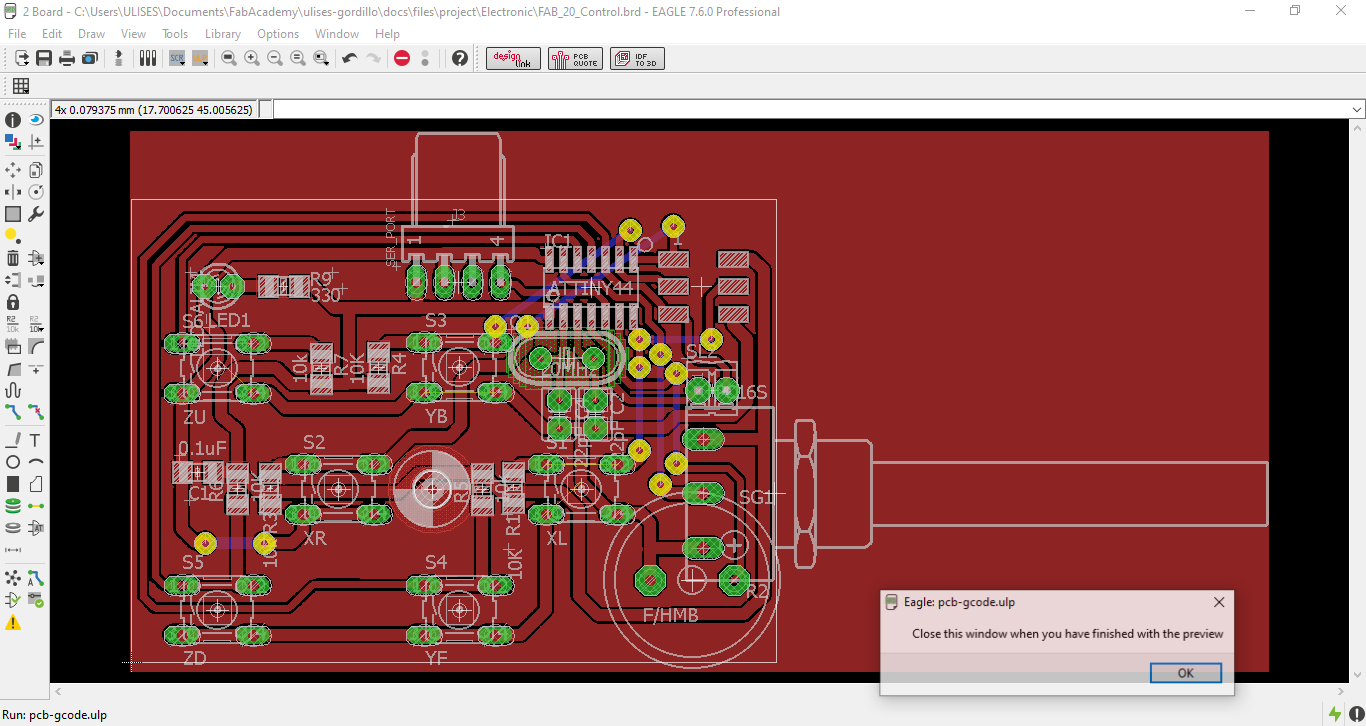Print the board layout

67,59
